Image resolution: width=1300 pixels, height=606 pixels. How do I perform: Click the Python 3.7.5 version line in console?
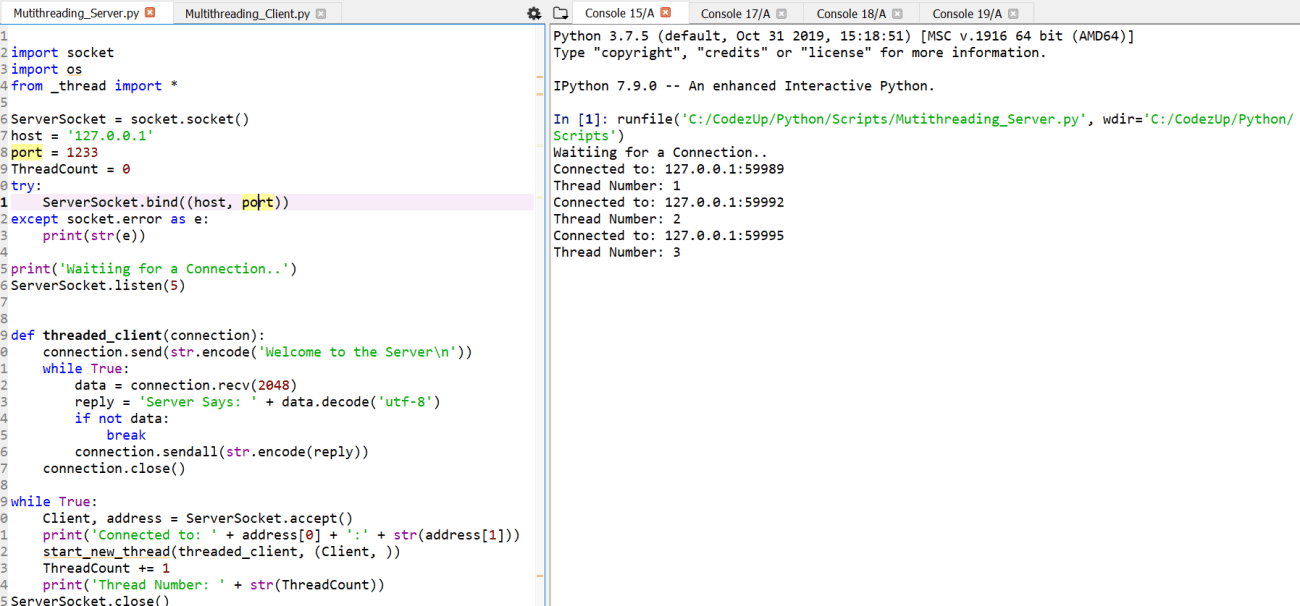pos(844,36)
